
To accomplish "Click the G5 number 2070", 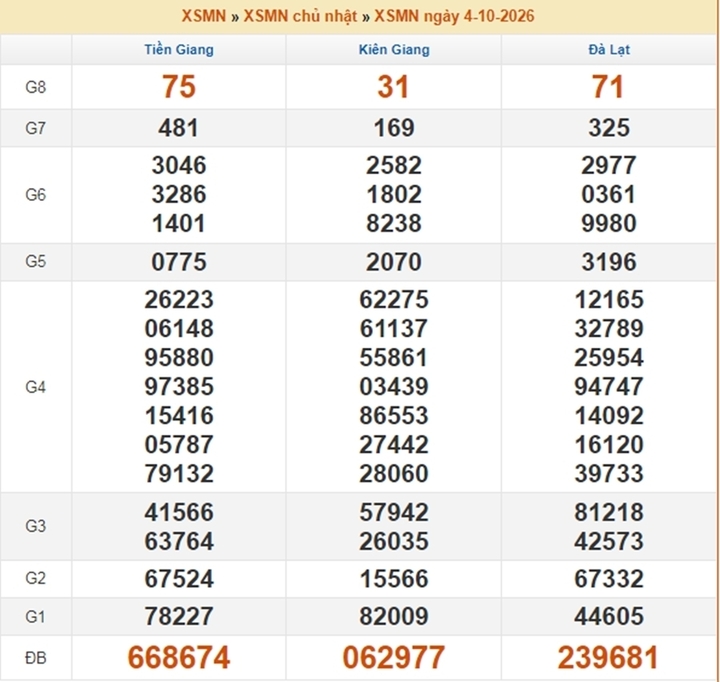I will click(394, 262).
